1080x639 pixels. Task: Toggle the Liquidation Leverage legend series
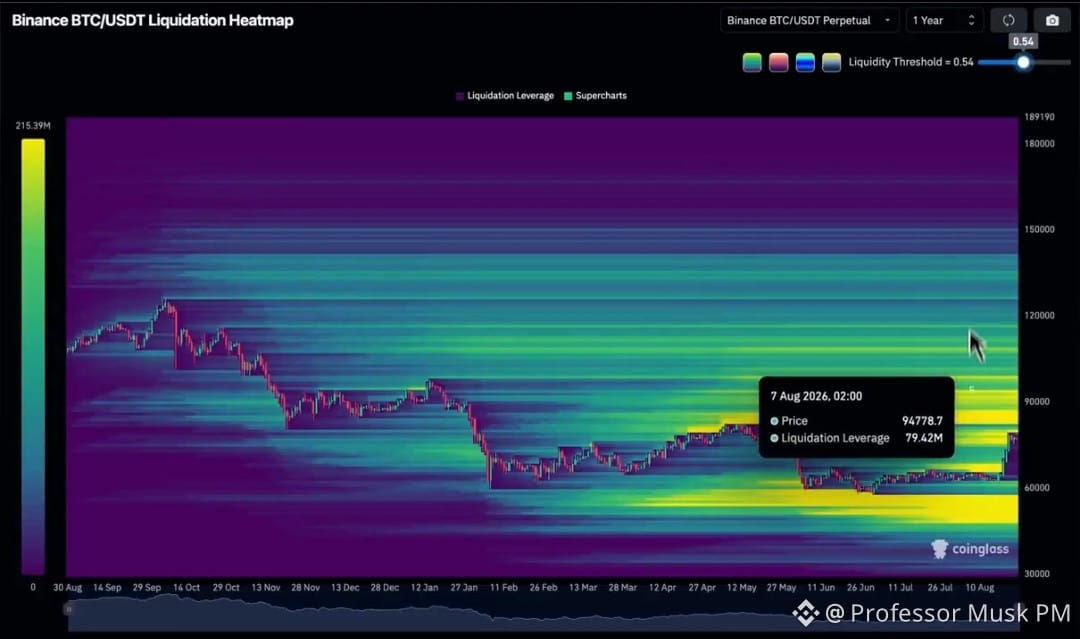pyautogui.click(x=505, y=96)
